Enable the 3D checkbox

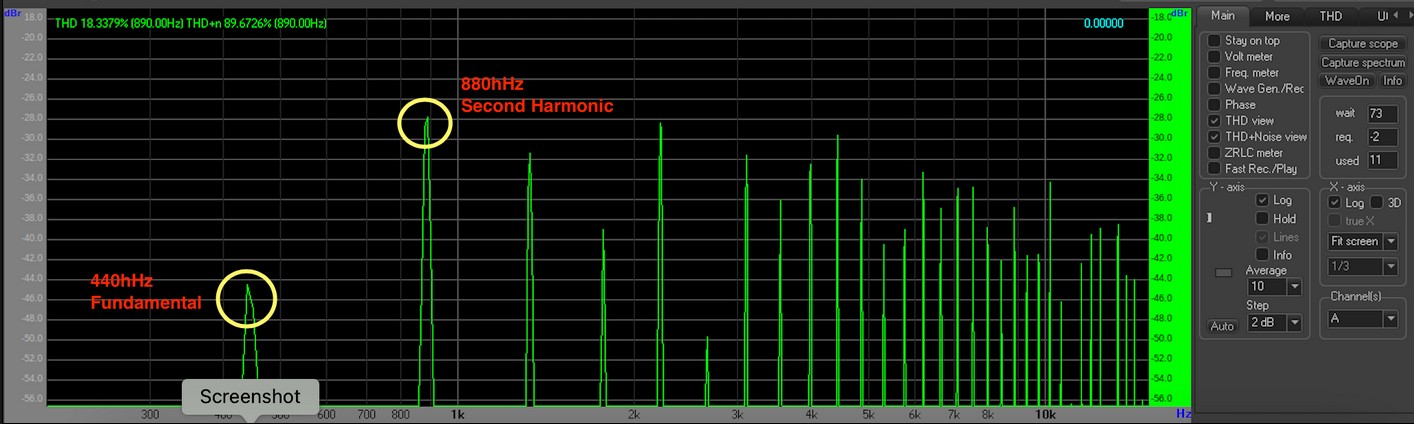1376,203
